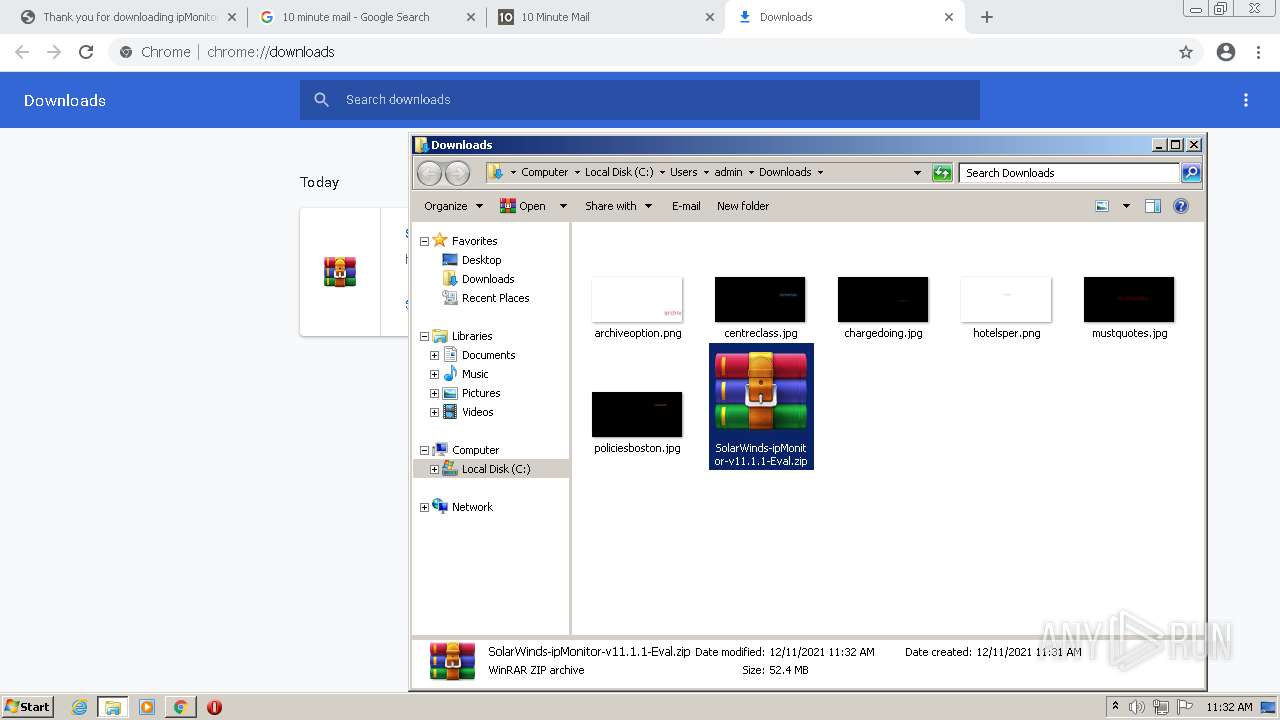Click the Change your view icon
The height and width of the screenshot is (720, 1280).
[1102, 206]
